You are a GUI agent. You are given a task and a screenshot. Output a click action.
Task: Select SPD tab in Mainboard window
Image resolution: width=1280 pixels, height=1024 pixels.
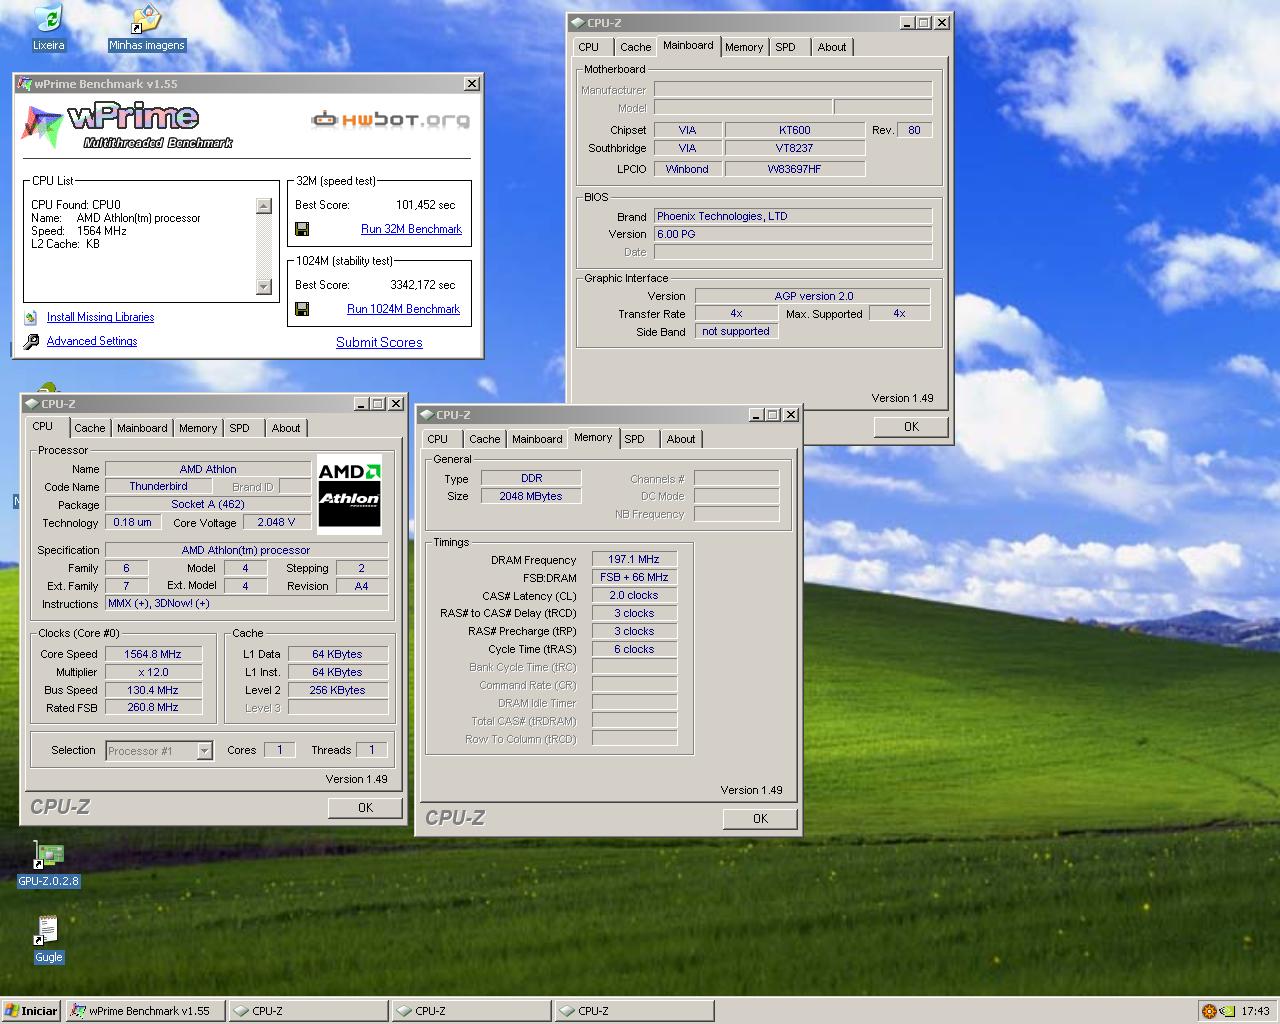coord(785,47)
